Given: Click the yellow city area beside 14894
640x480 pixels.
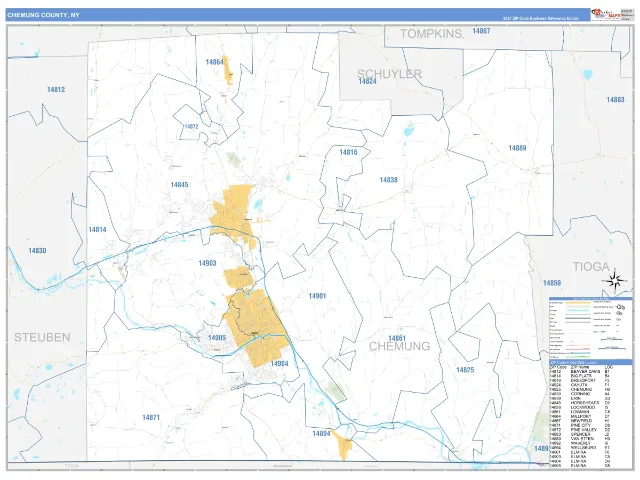Looking at the screenshot, I should [x=342, y=445].
